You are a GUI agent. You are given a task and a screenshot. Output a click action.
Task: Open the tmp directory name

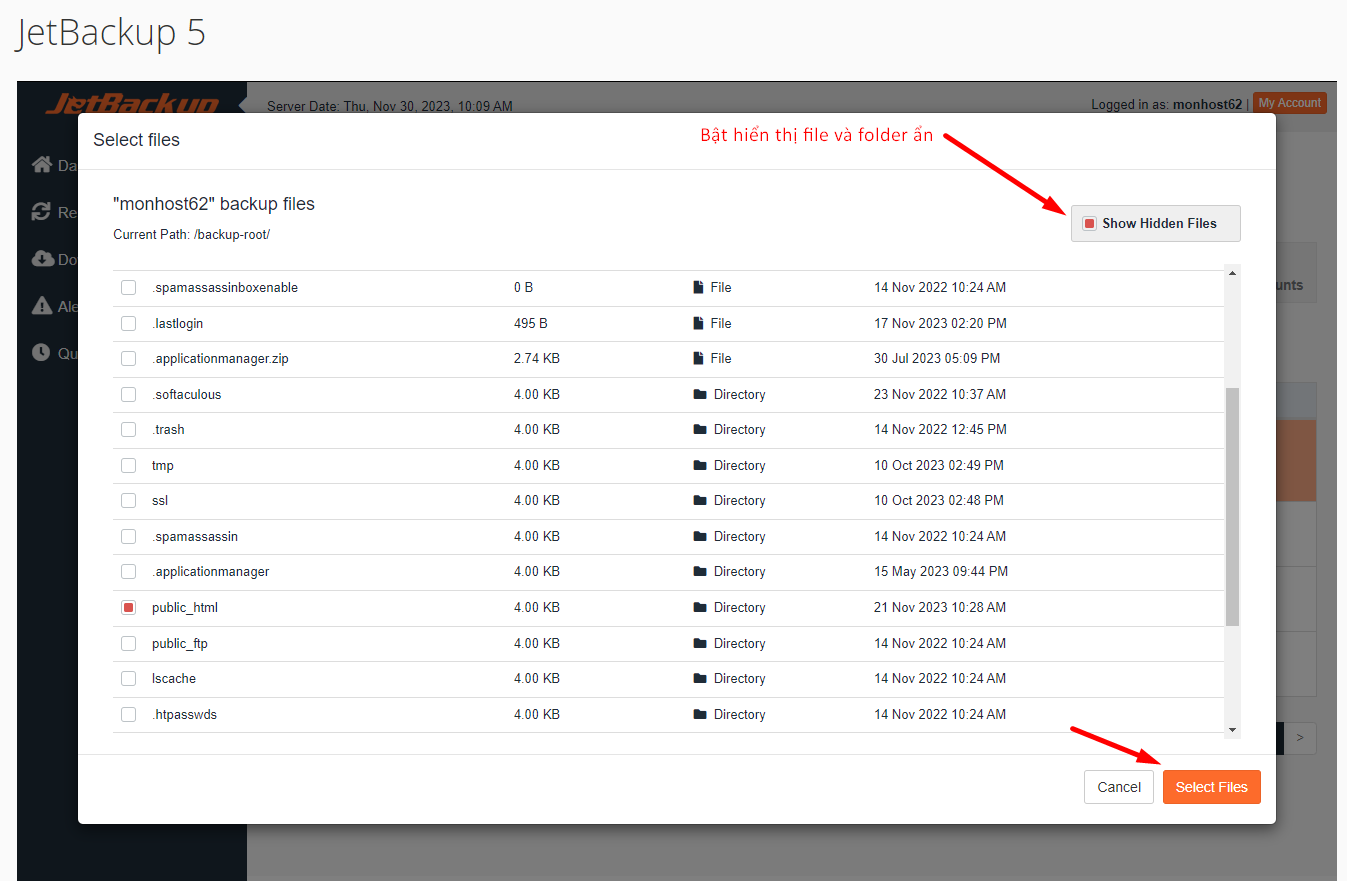click(163, 465)
